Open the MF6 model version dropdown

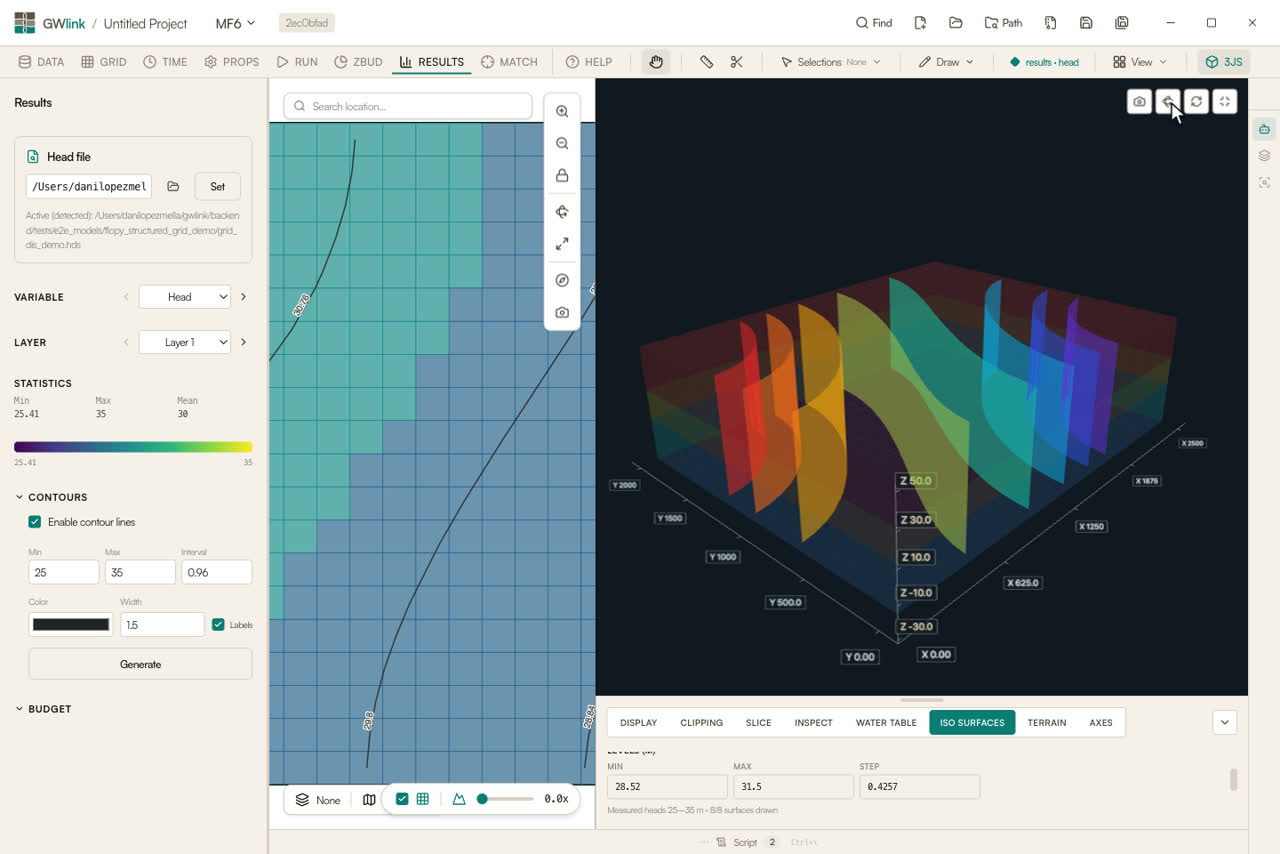236,23
